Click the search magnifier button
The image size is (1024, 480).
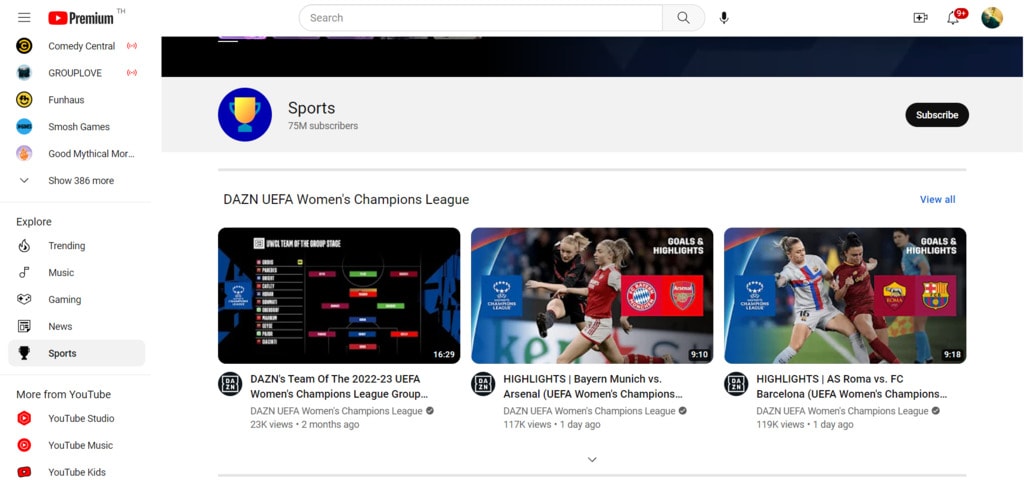coord(683,18)
